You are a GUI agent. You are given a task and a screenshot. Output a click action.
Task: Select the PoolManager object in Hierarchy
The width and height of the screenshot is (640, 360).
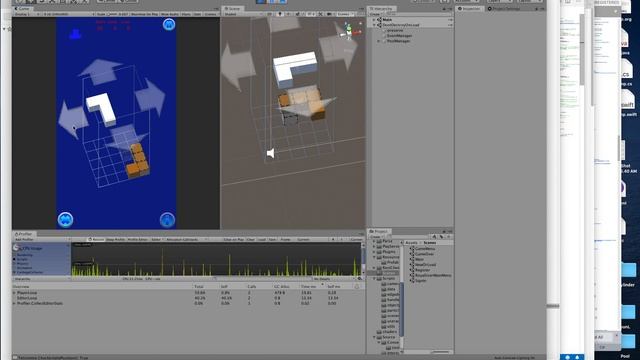(x=398, y=41)
